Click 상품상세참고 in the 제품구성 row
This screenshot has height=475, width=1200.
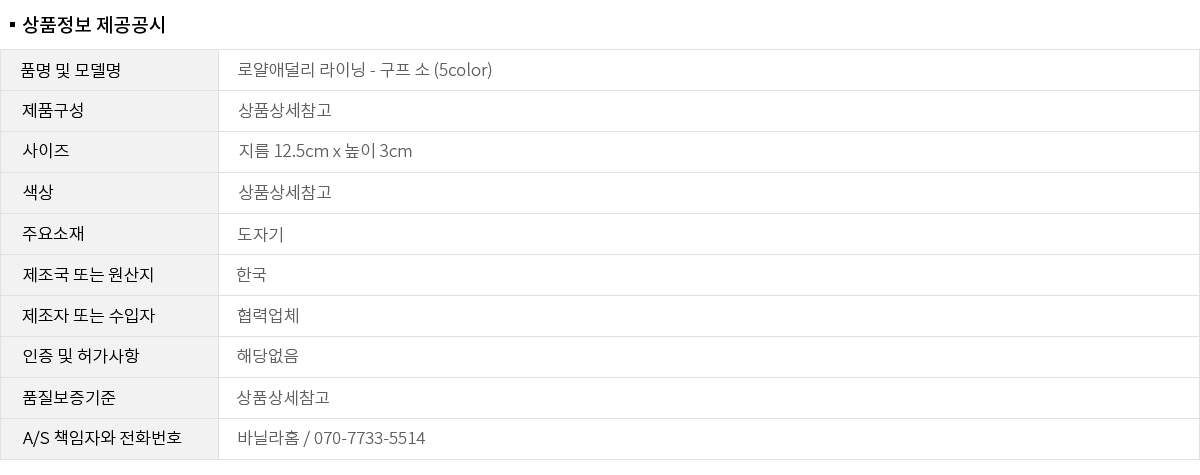pyautogui.click(x=284, y=111)
